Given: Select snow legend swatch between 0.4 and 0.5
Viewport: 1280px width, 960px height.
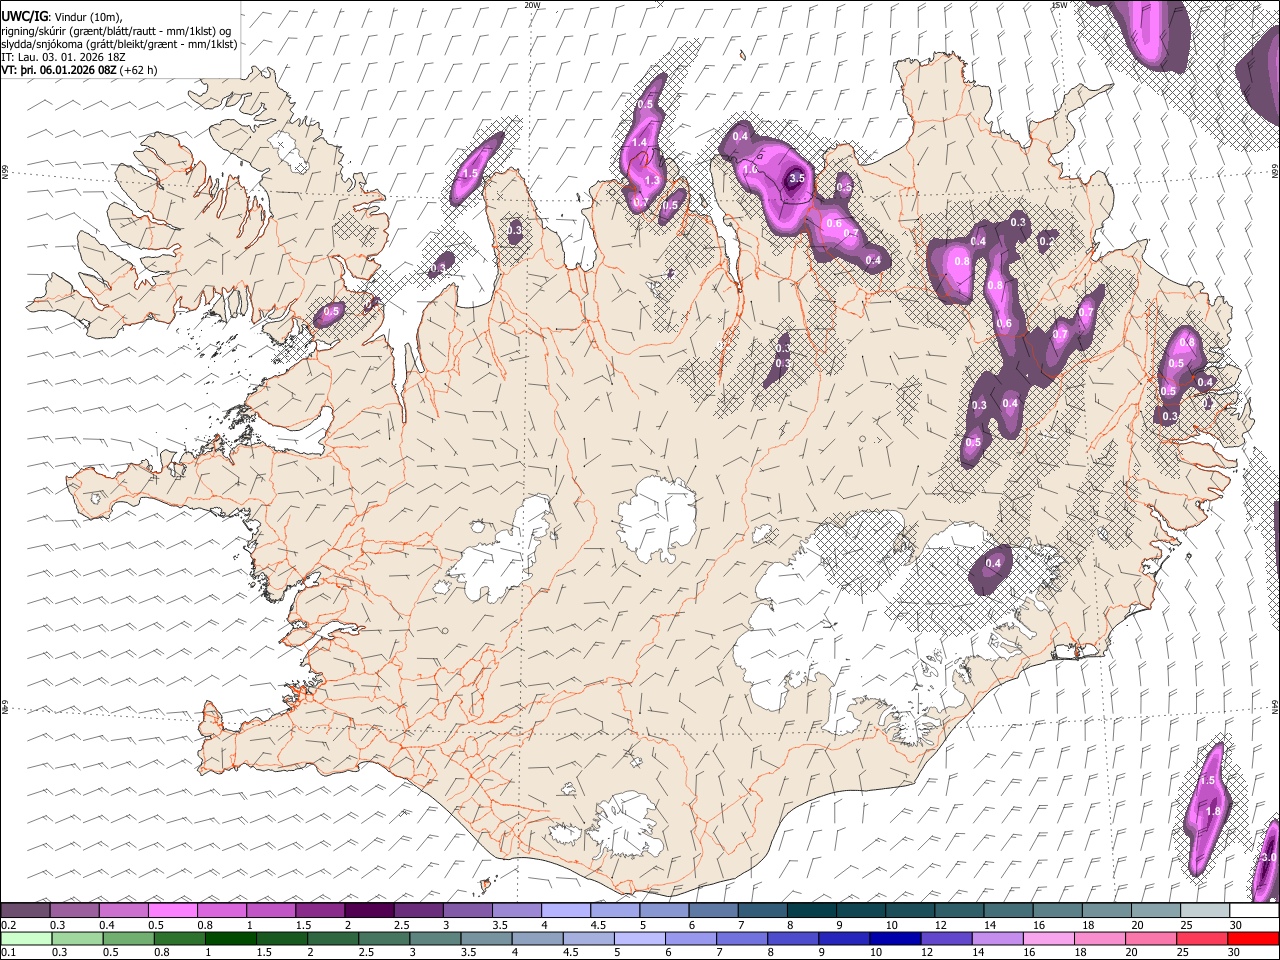Looking at the screenshot, I should pos(123,910).
